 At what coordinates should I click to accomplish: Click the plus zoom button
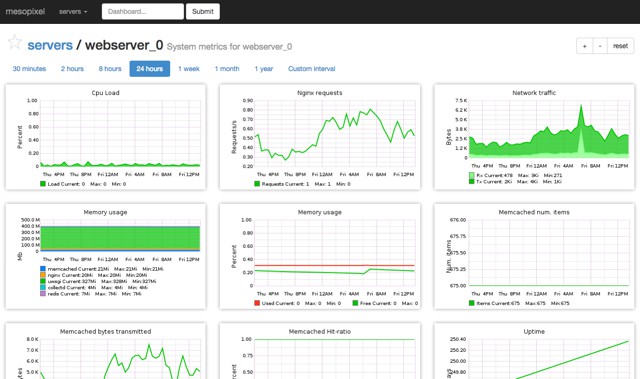click(584, 46)
